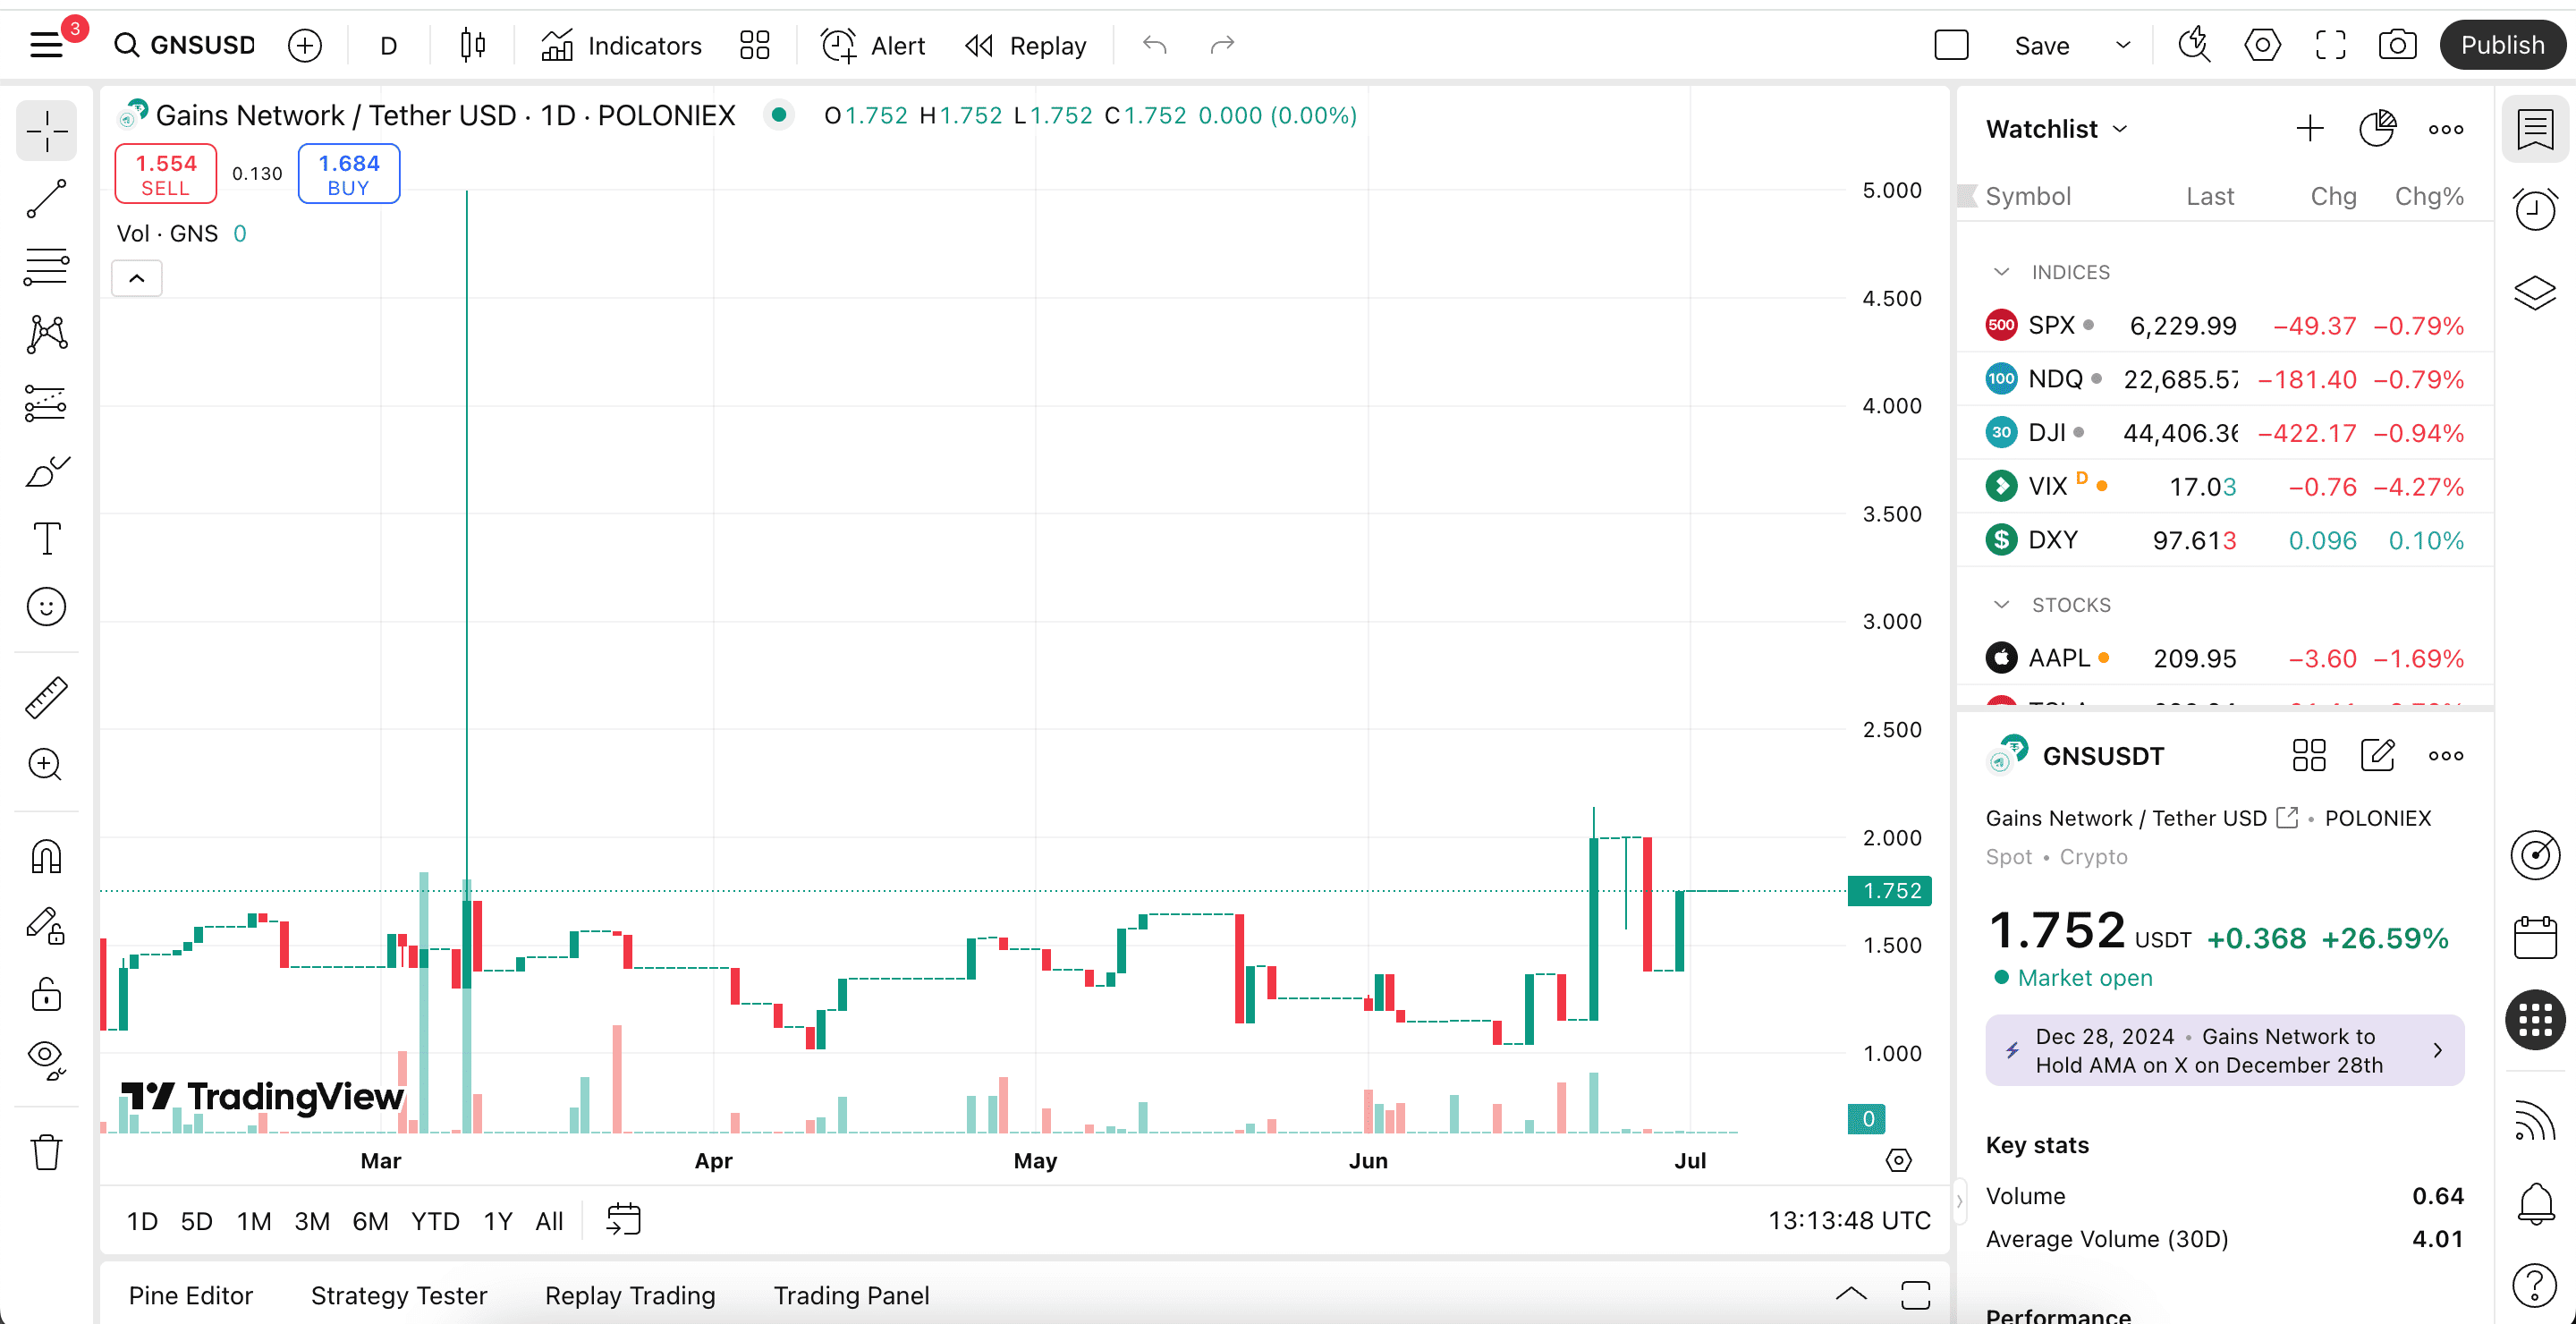This screenshot has height=1324, width=2576.
Task: Select the 1Y date range
Action: (x=498, y=1221)
